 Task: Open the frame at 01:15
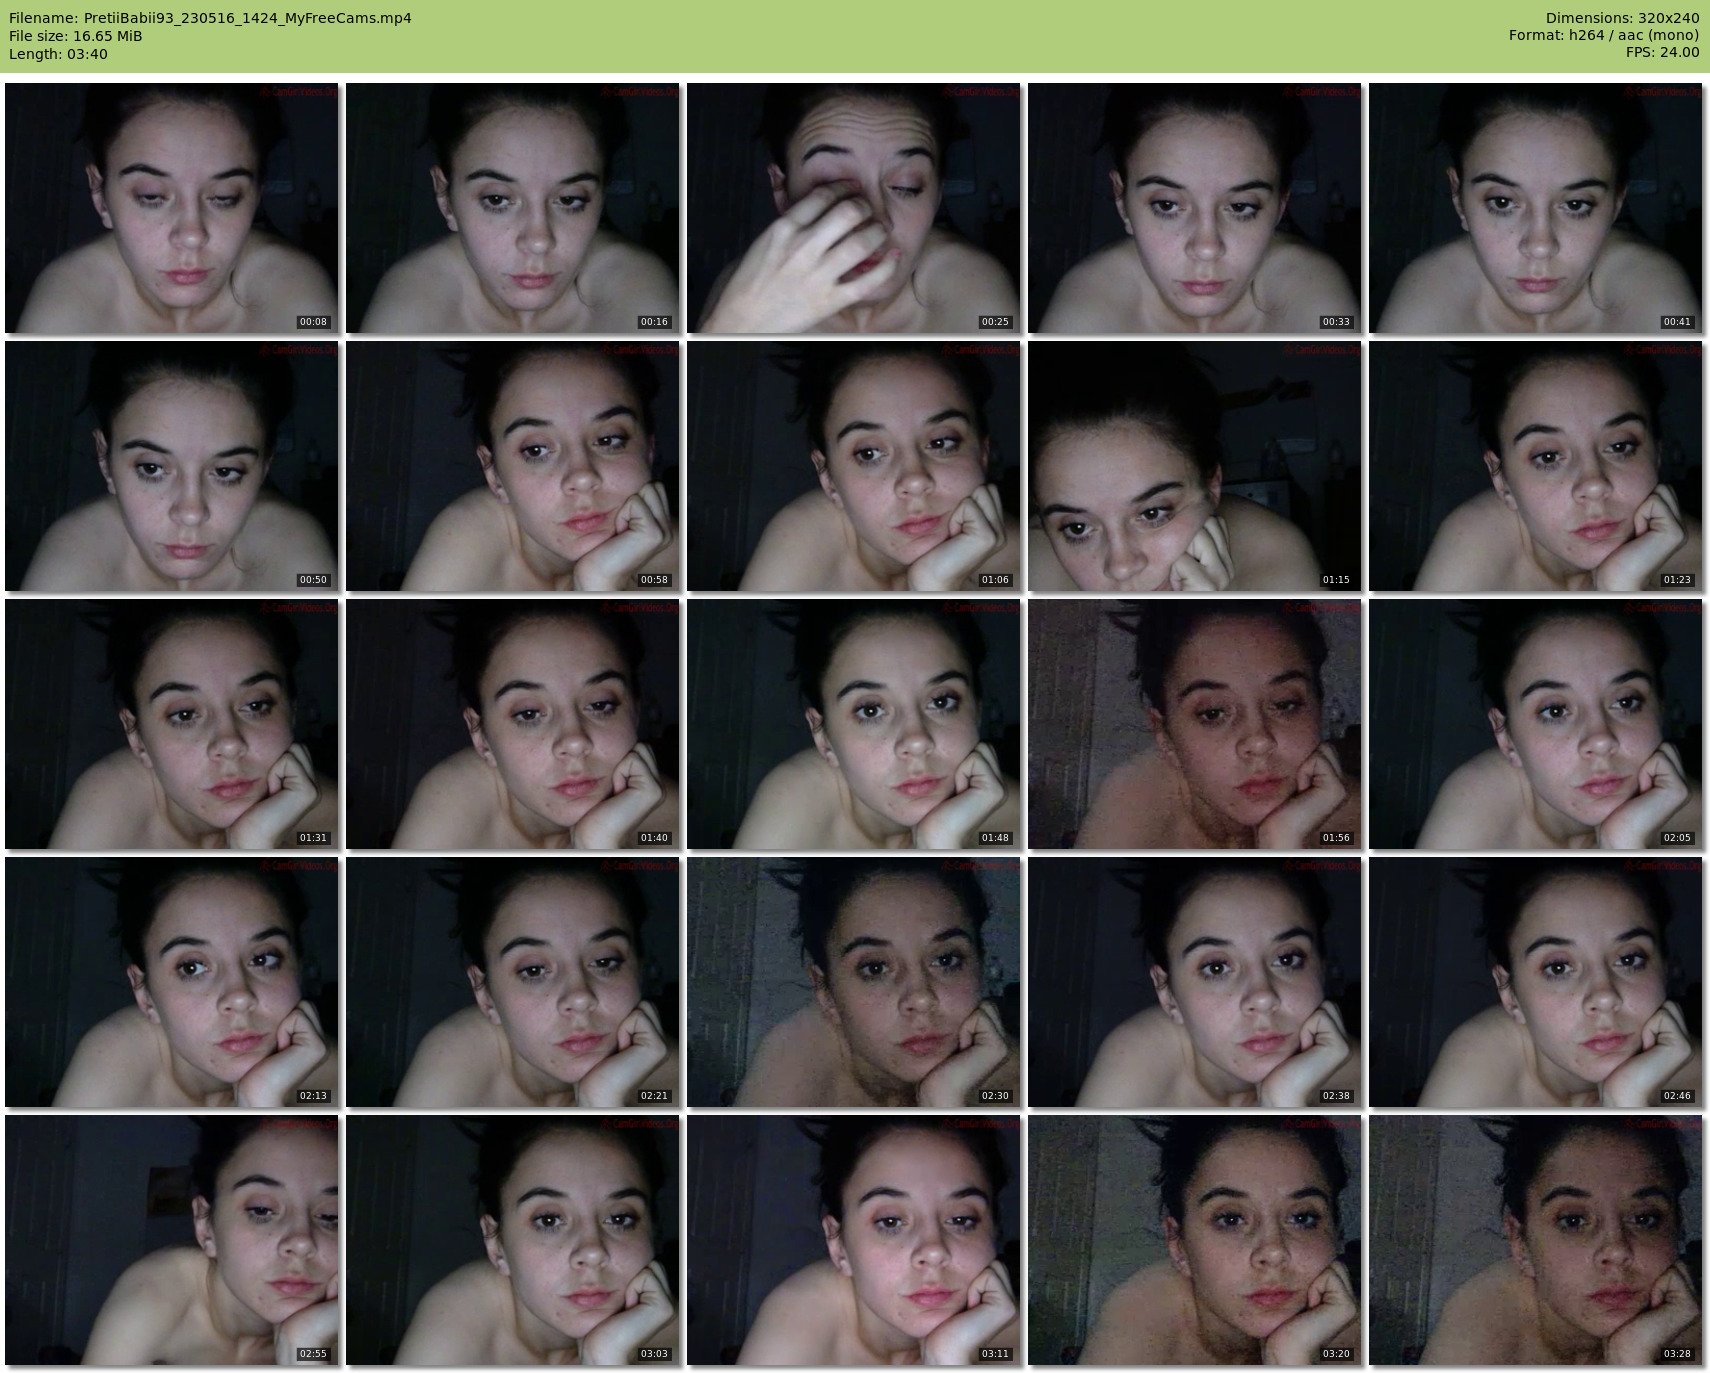tap(1195, 466)
